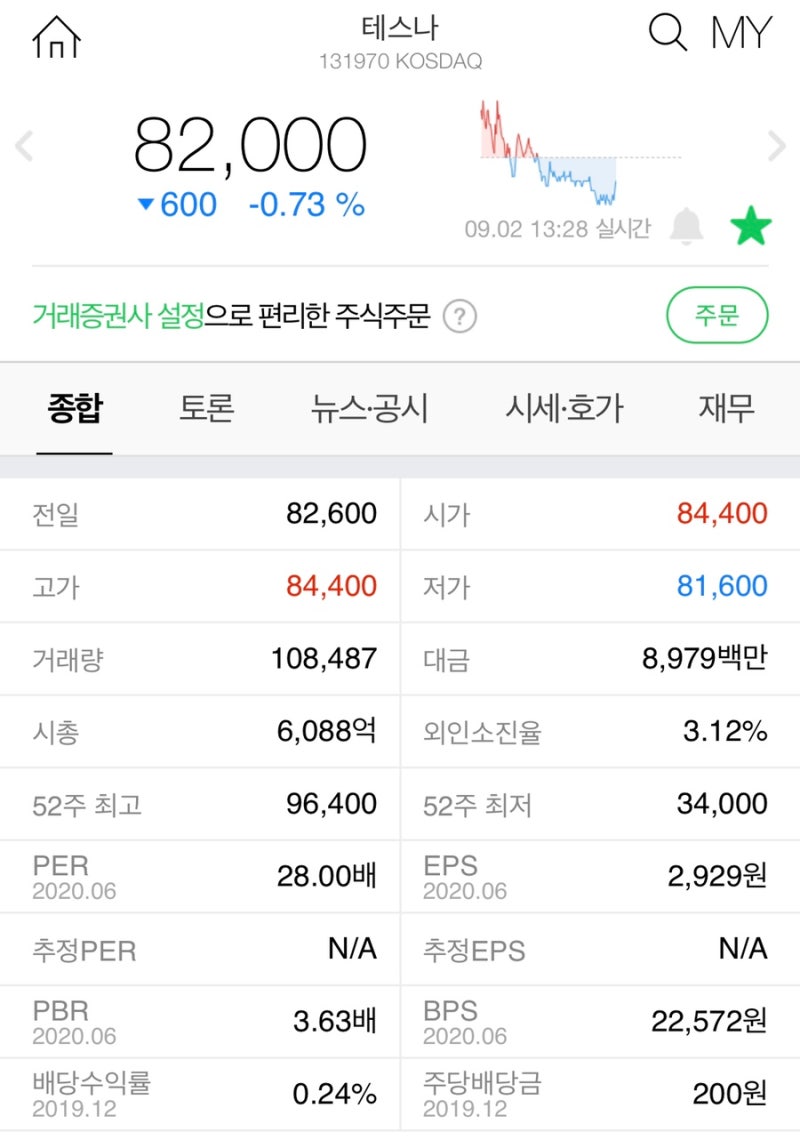Open search with the magnifier icon

[666, 33]
